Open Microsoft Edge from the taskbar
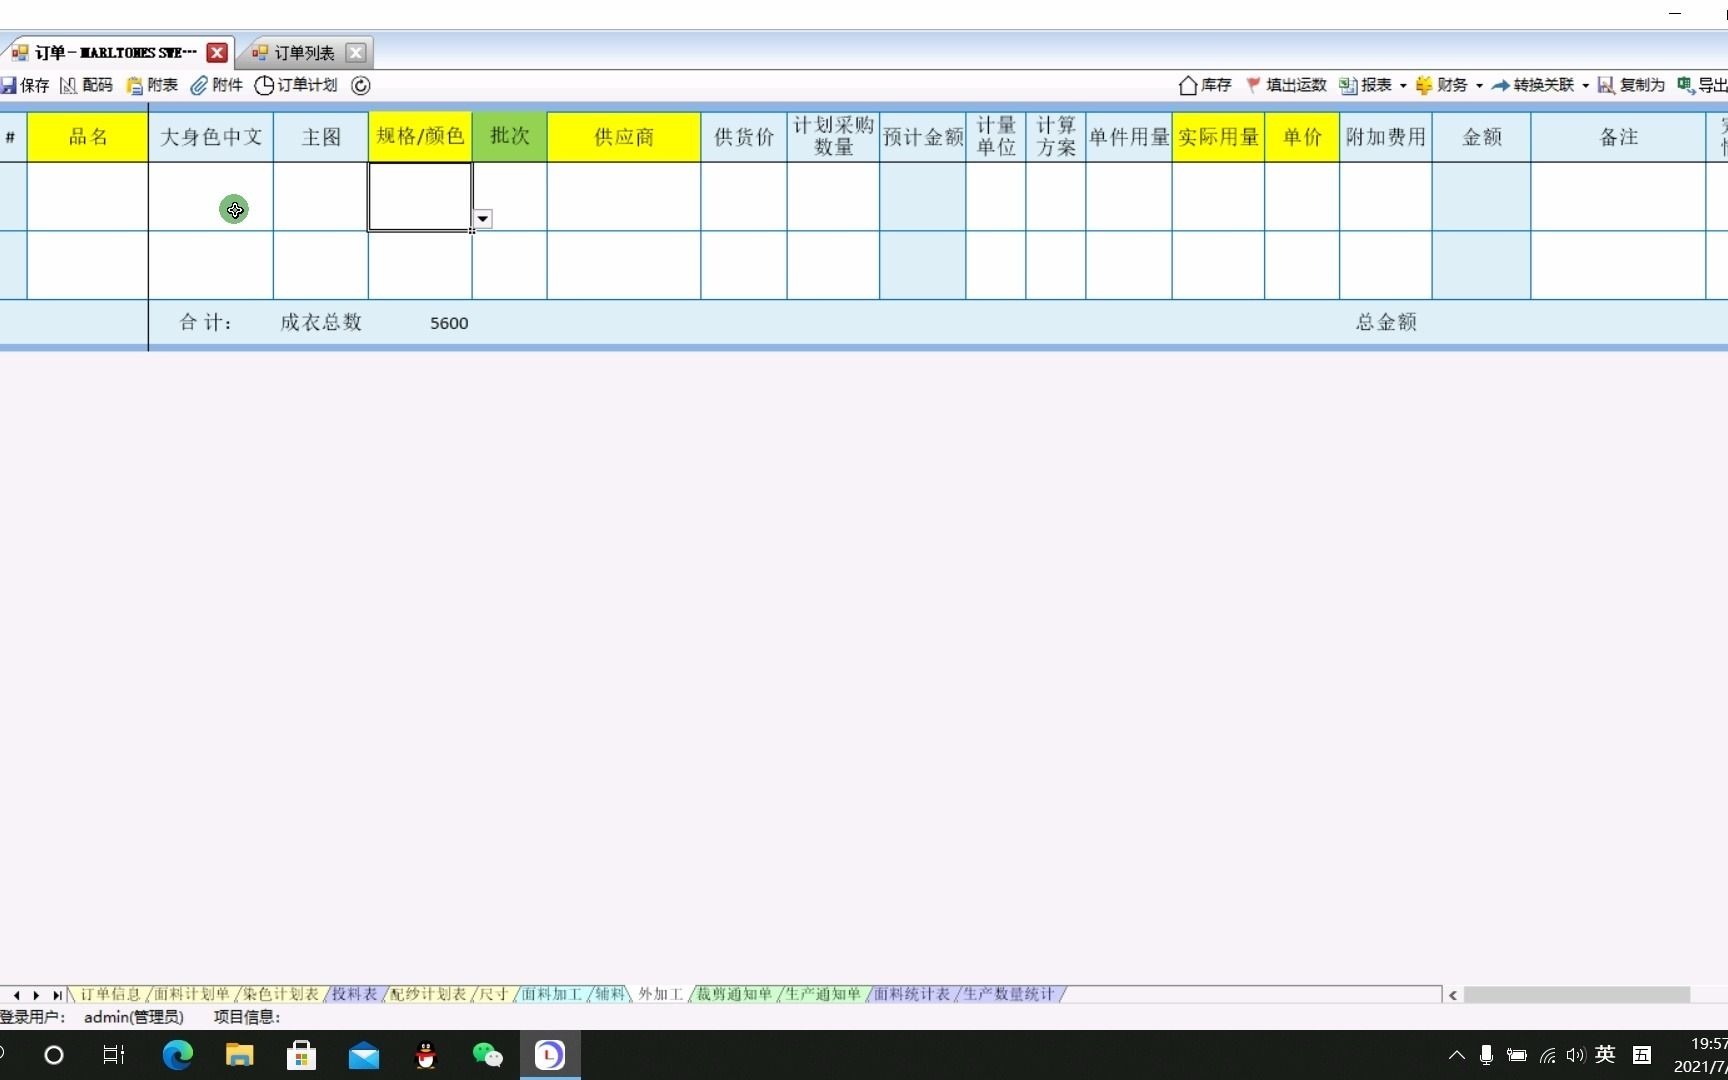The image size is (1728, 1080). click(178, 1055)
